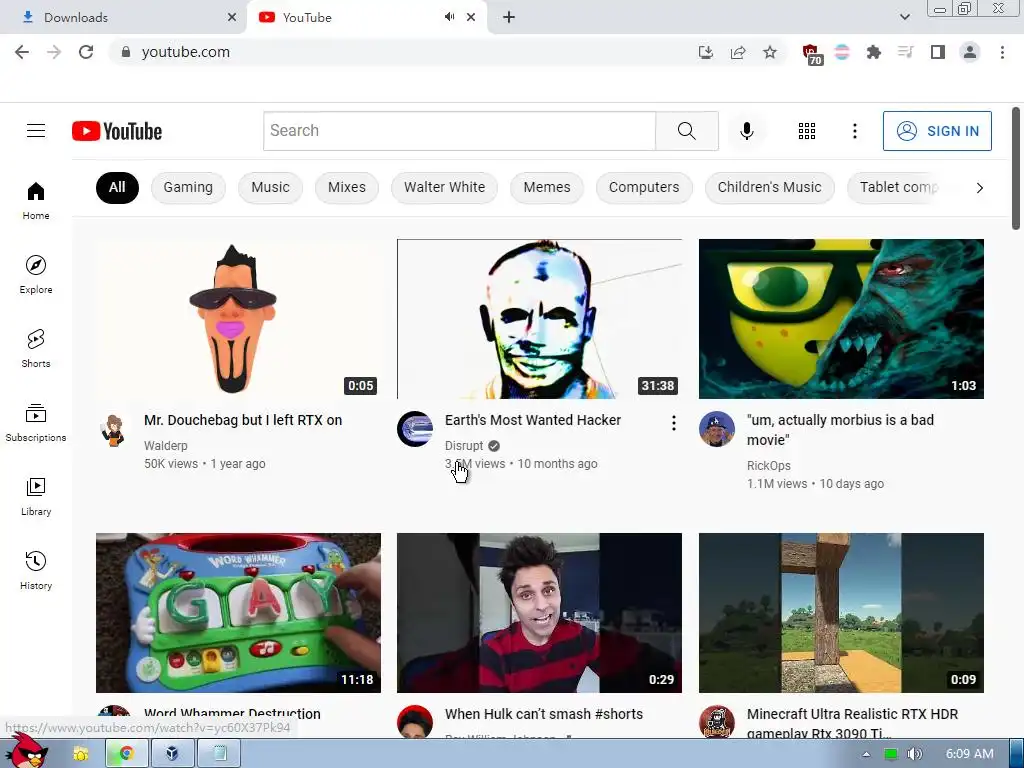Image resolution: width=1024 pixels, height=768 pixels.
Task: Click the Chrome icon in the taskbar
Action: click(126, 754)
